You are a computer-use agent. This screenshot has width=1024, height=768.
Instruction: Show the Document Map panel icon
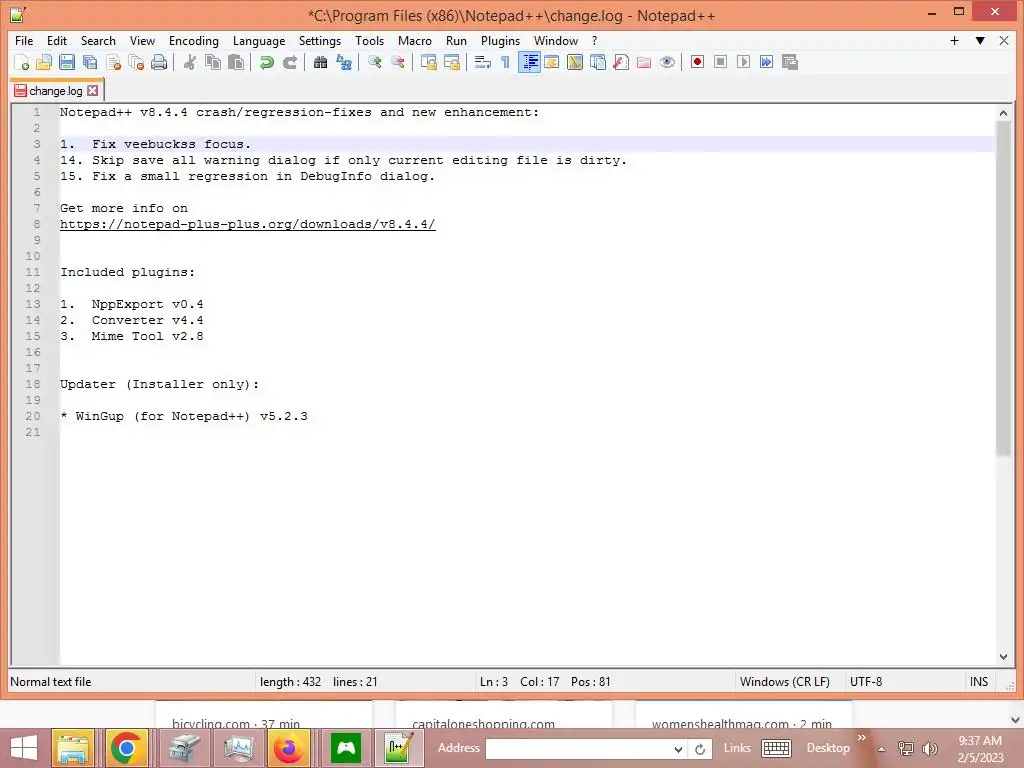[575, 62]
